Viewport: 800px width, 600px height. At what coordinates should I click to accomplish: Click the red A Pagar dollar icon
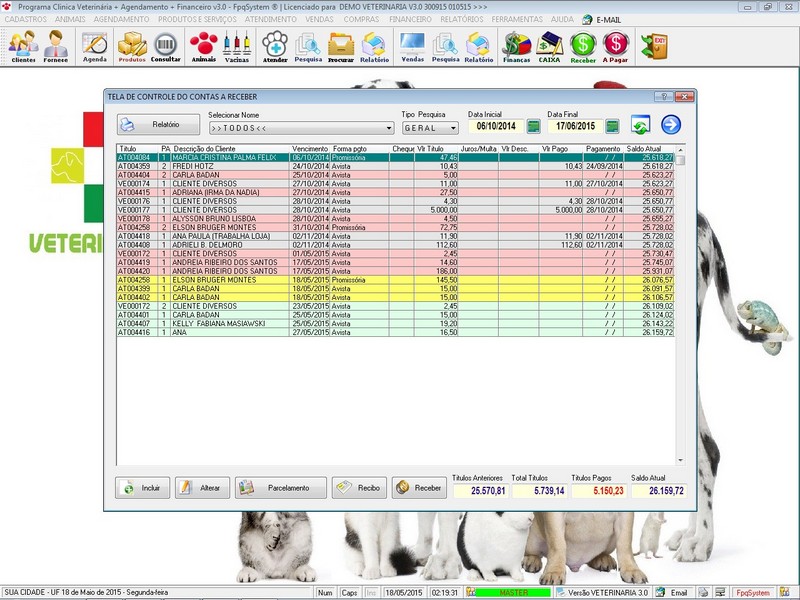[616, 46]
